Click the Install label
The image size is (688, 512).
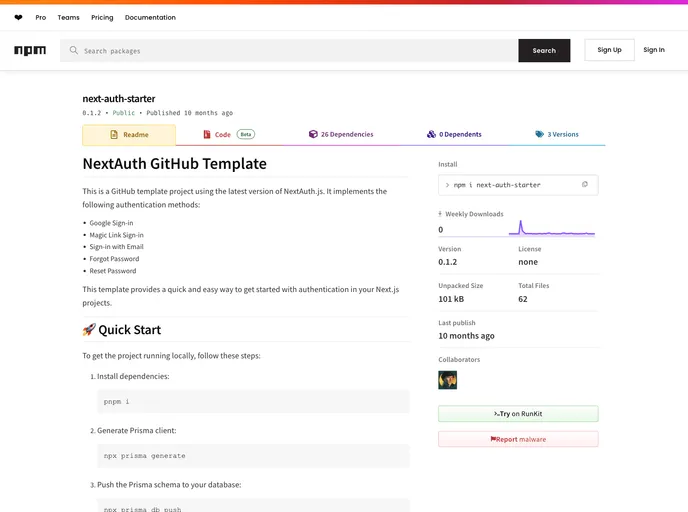(x=448, y=164)
